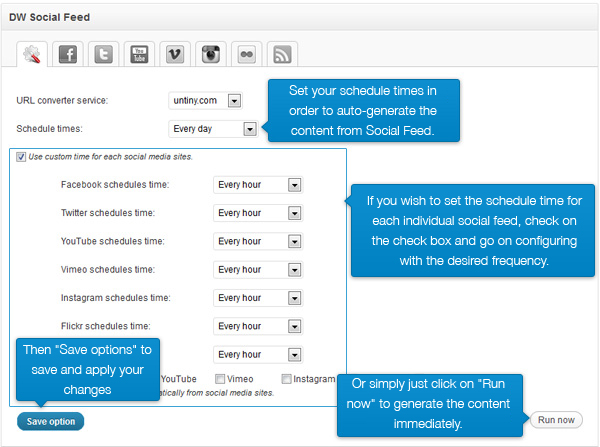
Task: Click the 'URL converter service:' label
Action: pyautogui.click(x=62, y=101)
